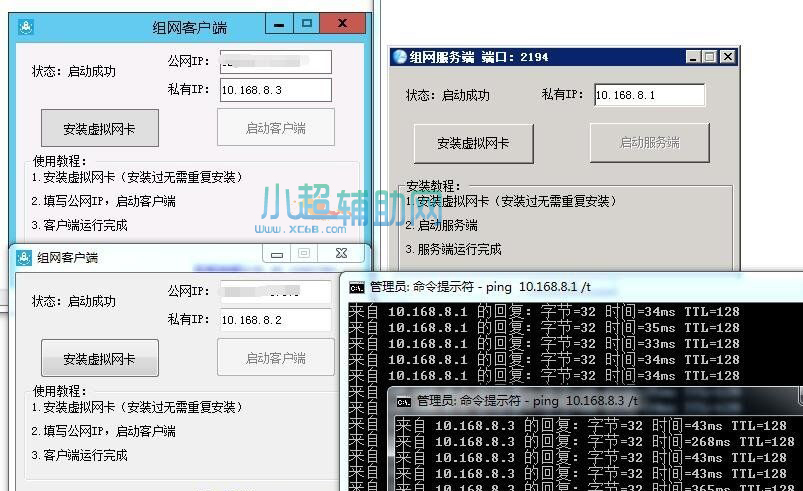Image resolution: width=803 pixels, height=491 pixels.
Task: Minimize the 组网服务端 window
Action: point(693,57)
